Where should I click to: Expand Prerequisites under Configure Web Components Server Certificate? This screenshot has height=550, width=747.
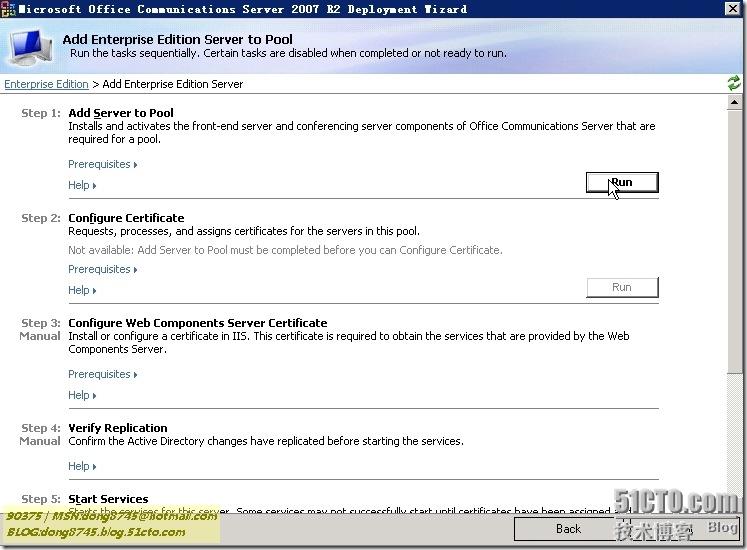tap(102, 374)
